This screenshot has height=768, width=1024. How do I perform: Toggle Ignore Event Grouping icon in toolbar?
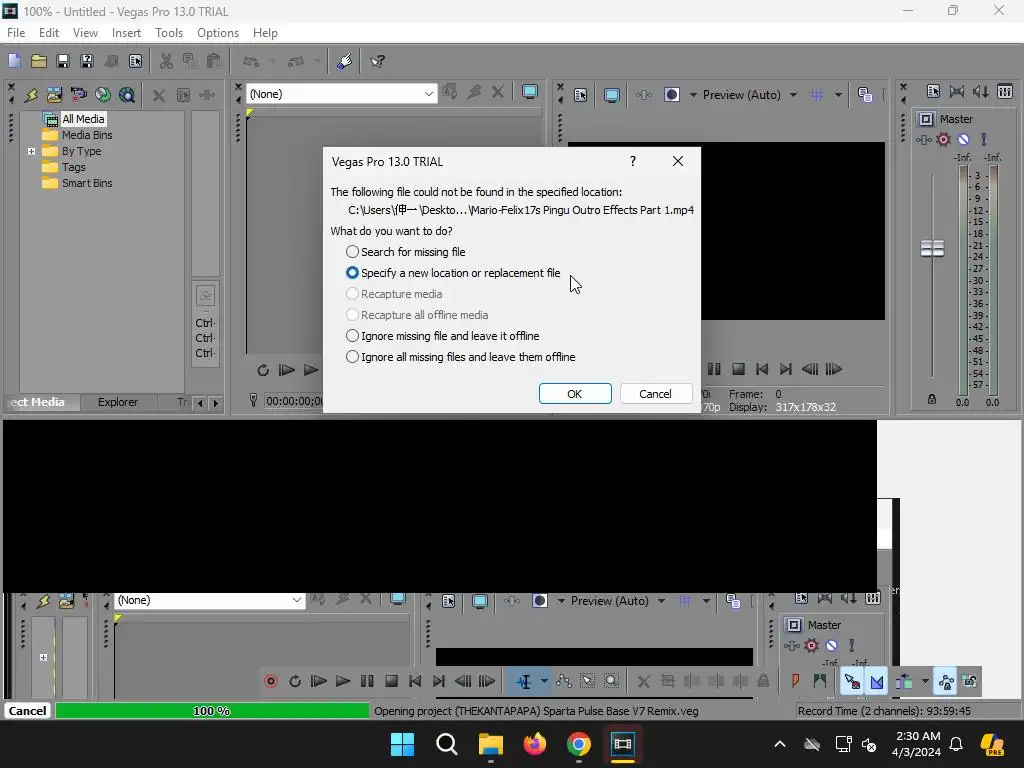970,681
